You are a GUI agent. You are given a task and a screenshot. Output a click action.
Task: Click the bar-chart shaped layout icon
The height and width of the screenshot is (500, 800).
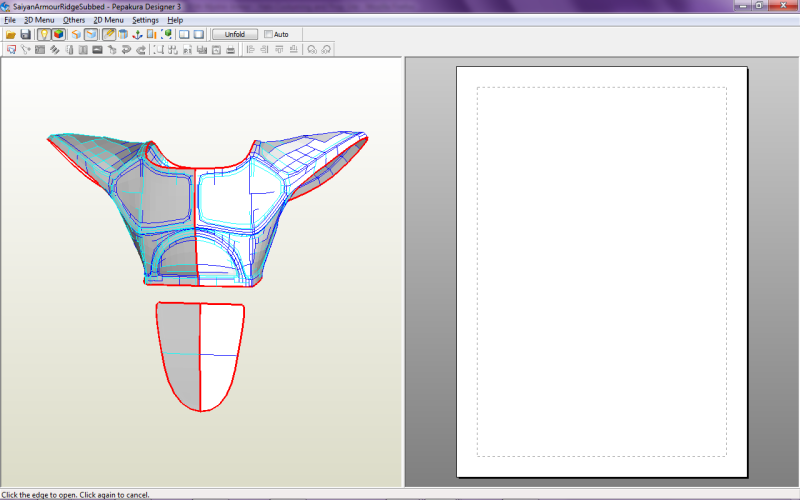point(202,49)
